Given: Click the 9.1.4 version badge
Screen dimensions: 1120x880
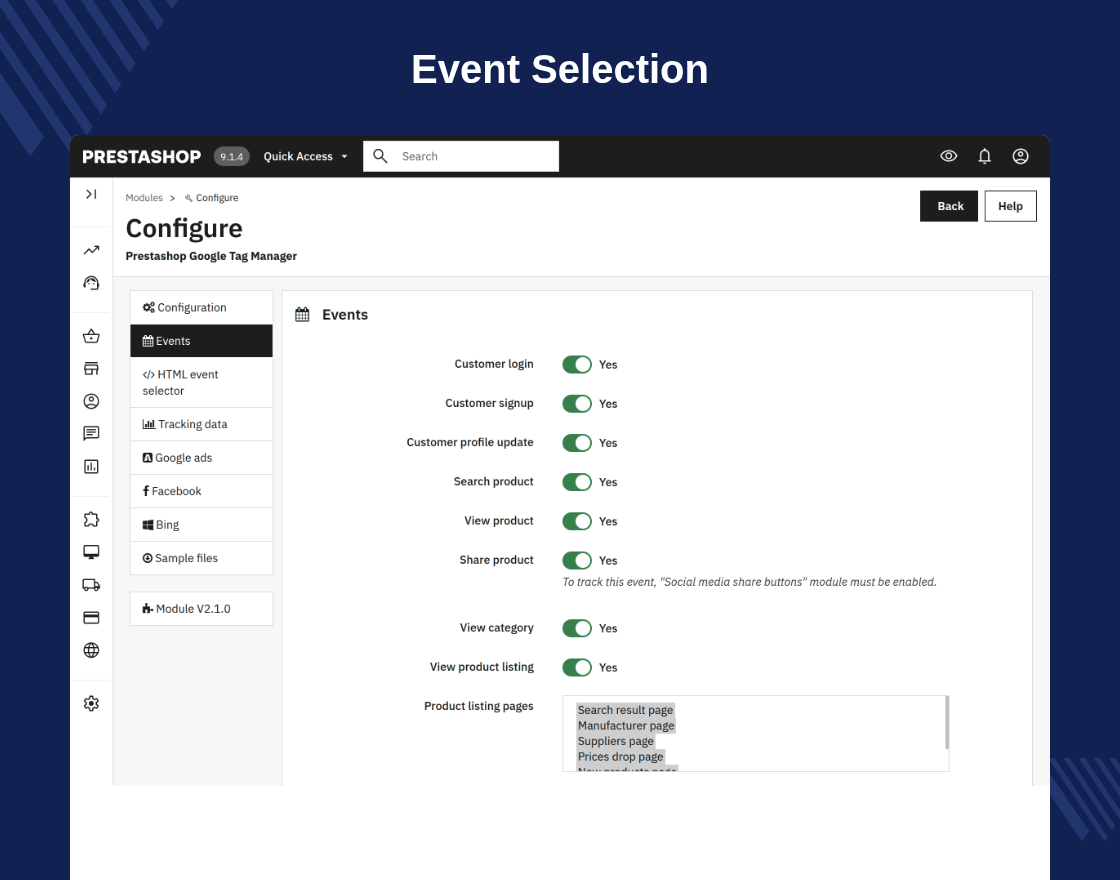Looking at the screenshot, I should pyautogui.click(x=231, y=156).
